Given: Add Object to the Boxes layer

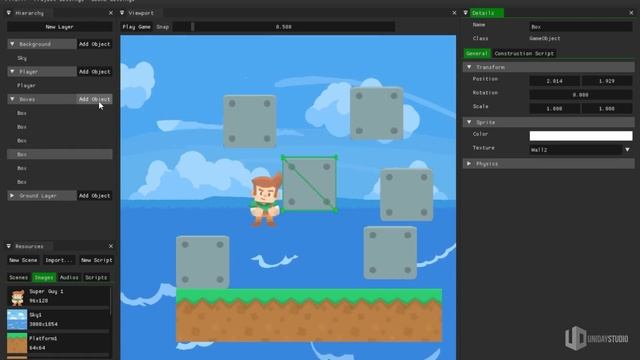Looking at the screenshot, I should [94, 99].
